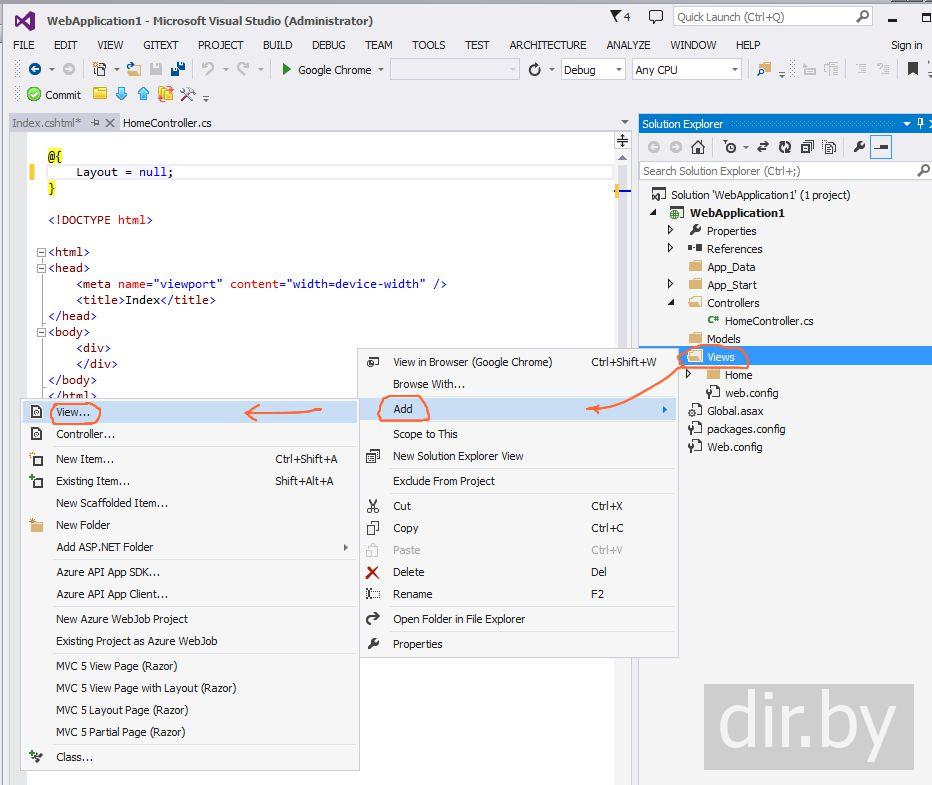
Task: Click the Save All toolbar icon
Action: [178, 69]
